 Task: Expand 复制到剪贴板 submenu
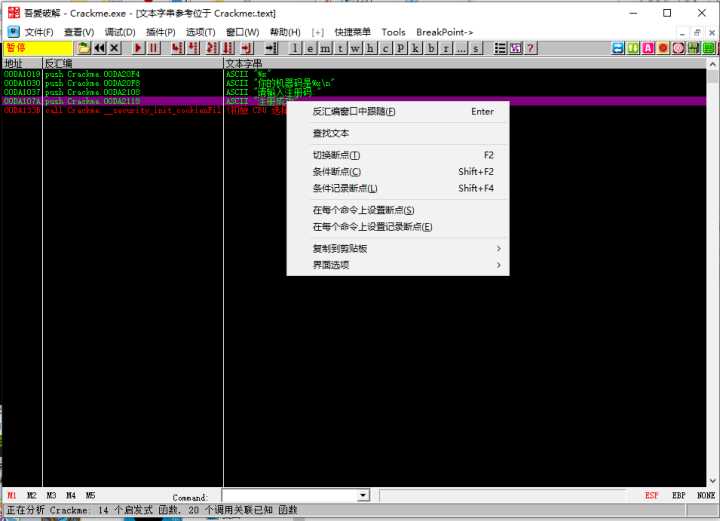click(398, 249)
